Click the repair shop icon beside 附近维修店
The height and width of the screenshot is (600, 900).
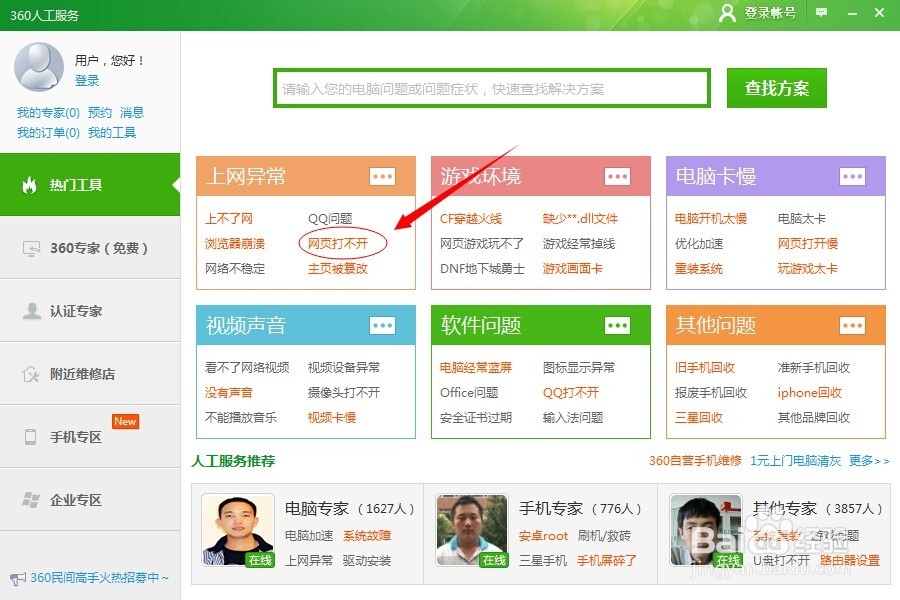30,374
